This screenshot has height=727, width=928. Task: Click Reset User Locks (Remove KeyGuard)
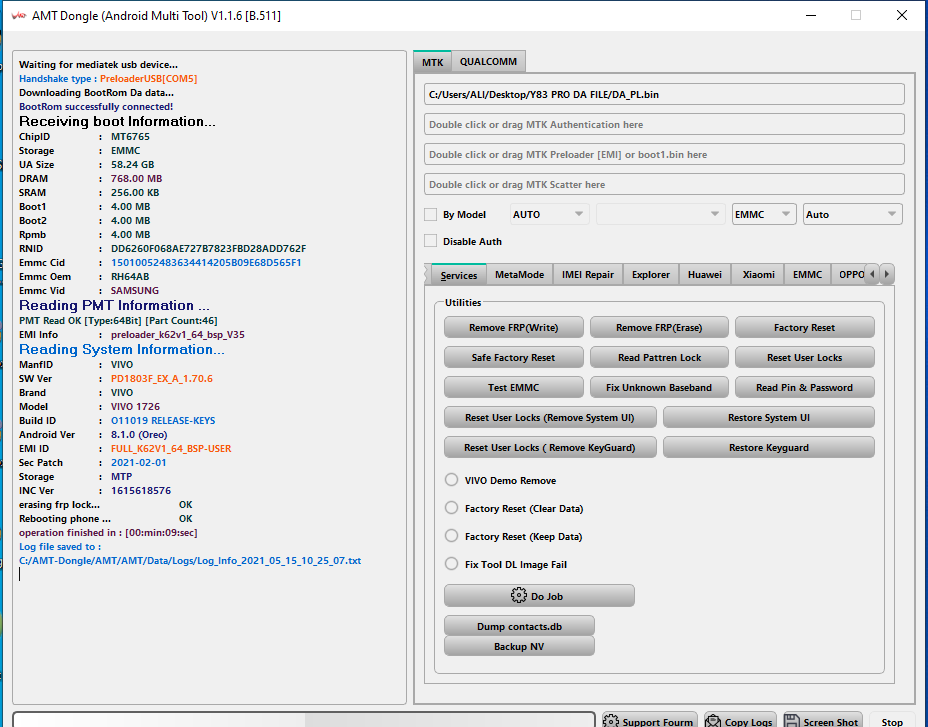click(550, 448)
